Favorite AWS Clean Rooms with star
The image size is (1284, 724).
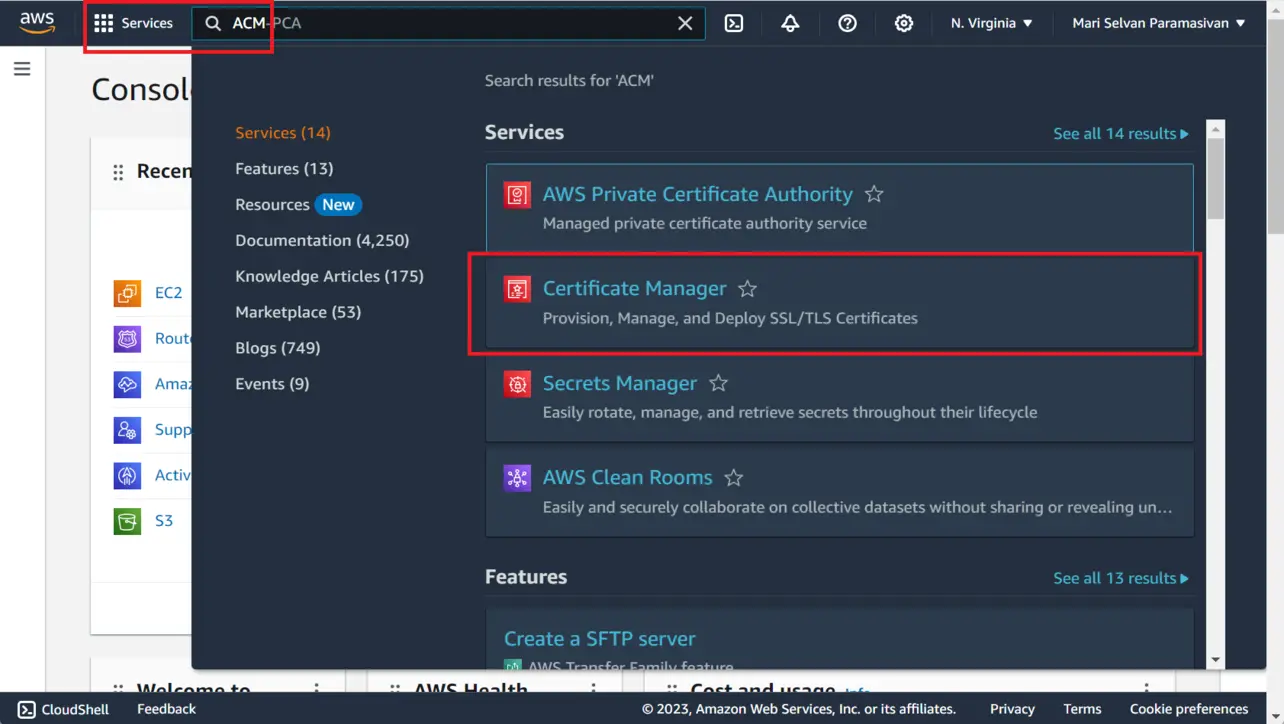click(733, 478)
